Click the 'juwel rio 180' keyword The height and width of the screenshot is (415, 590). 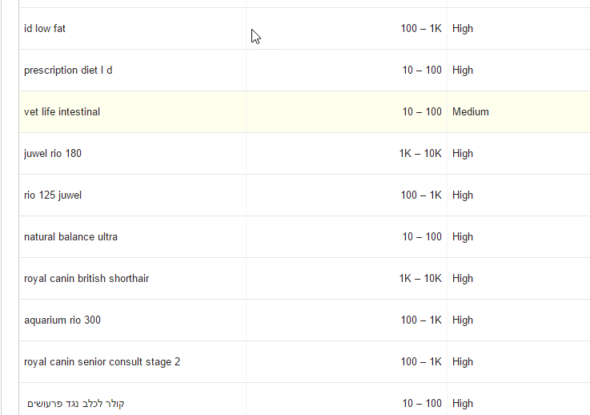click(x=53, y=154)
